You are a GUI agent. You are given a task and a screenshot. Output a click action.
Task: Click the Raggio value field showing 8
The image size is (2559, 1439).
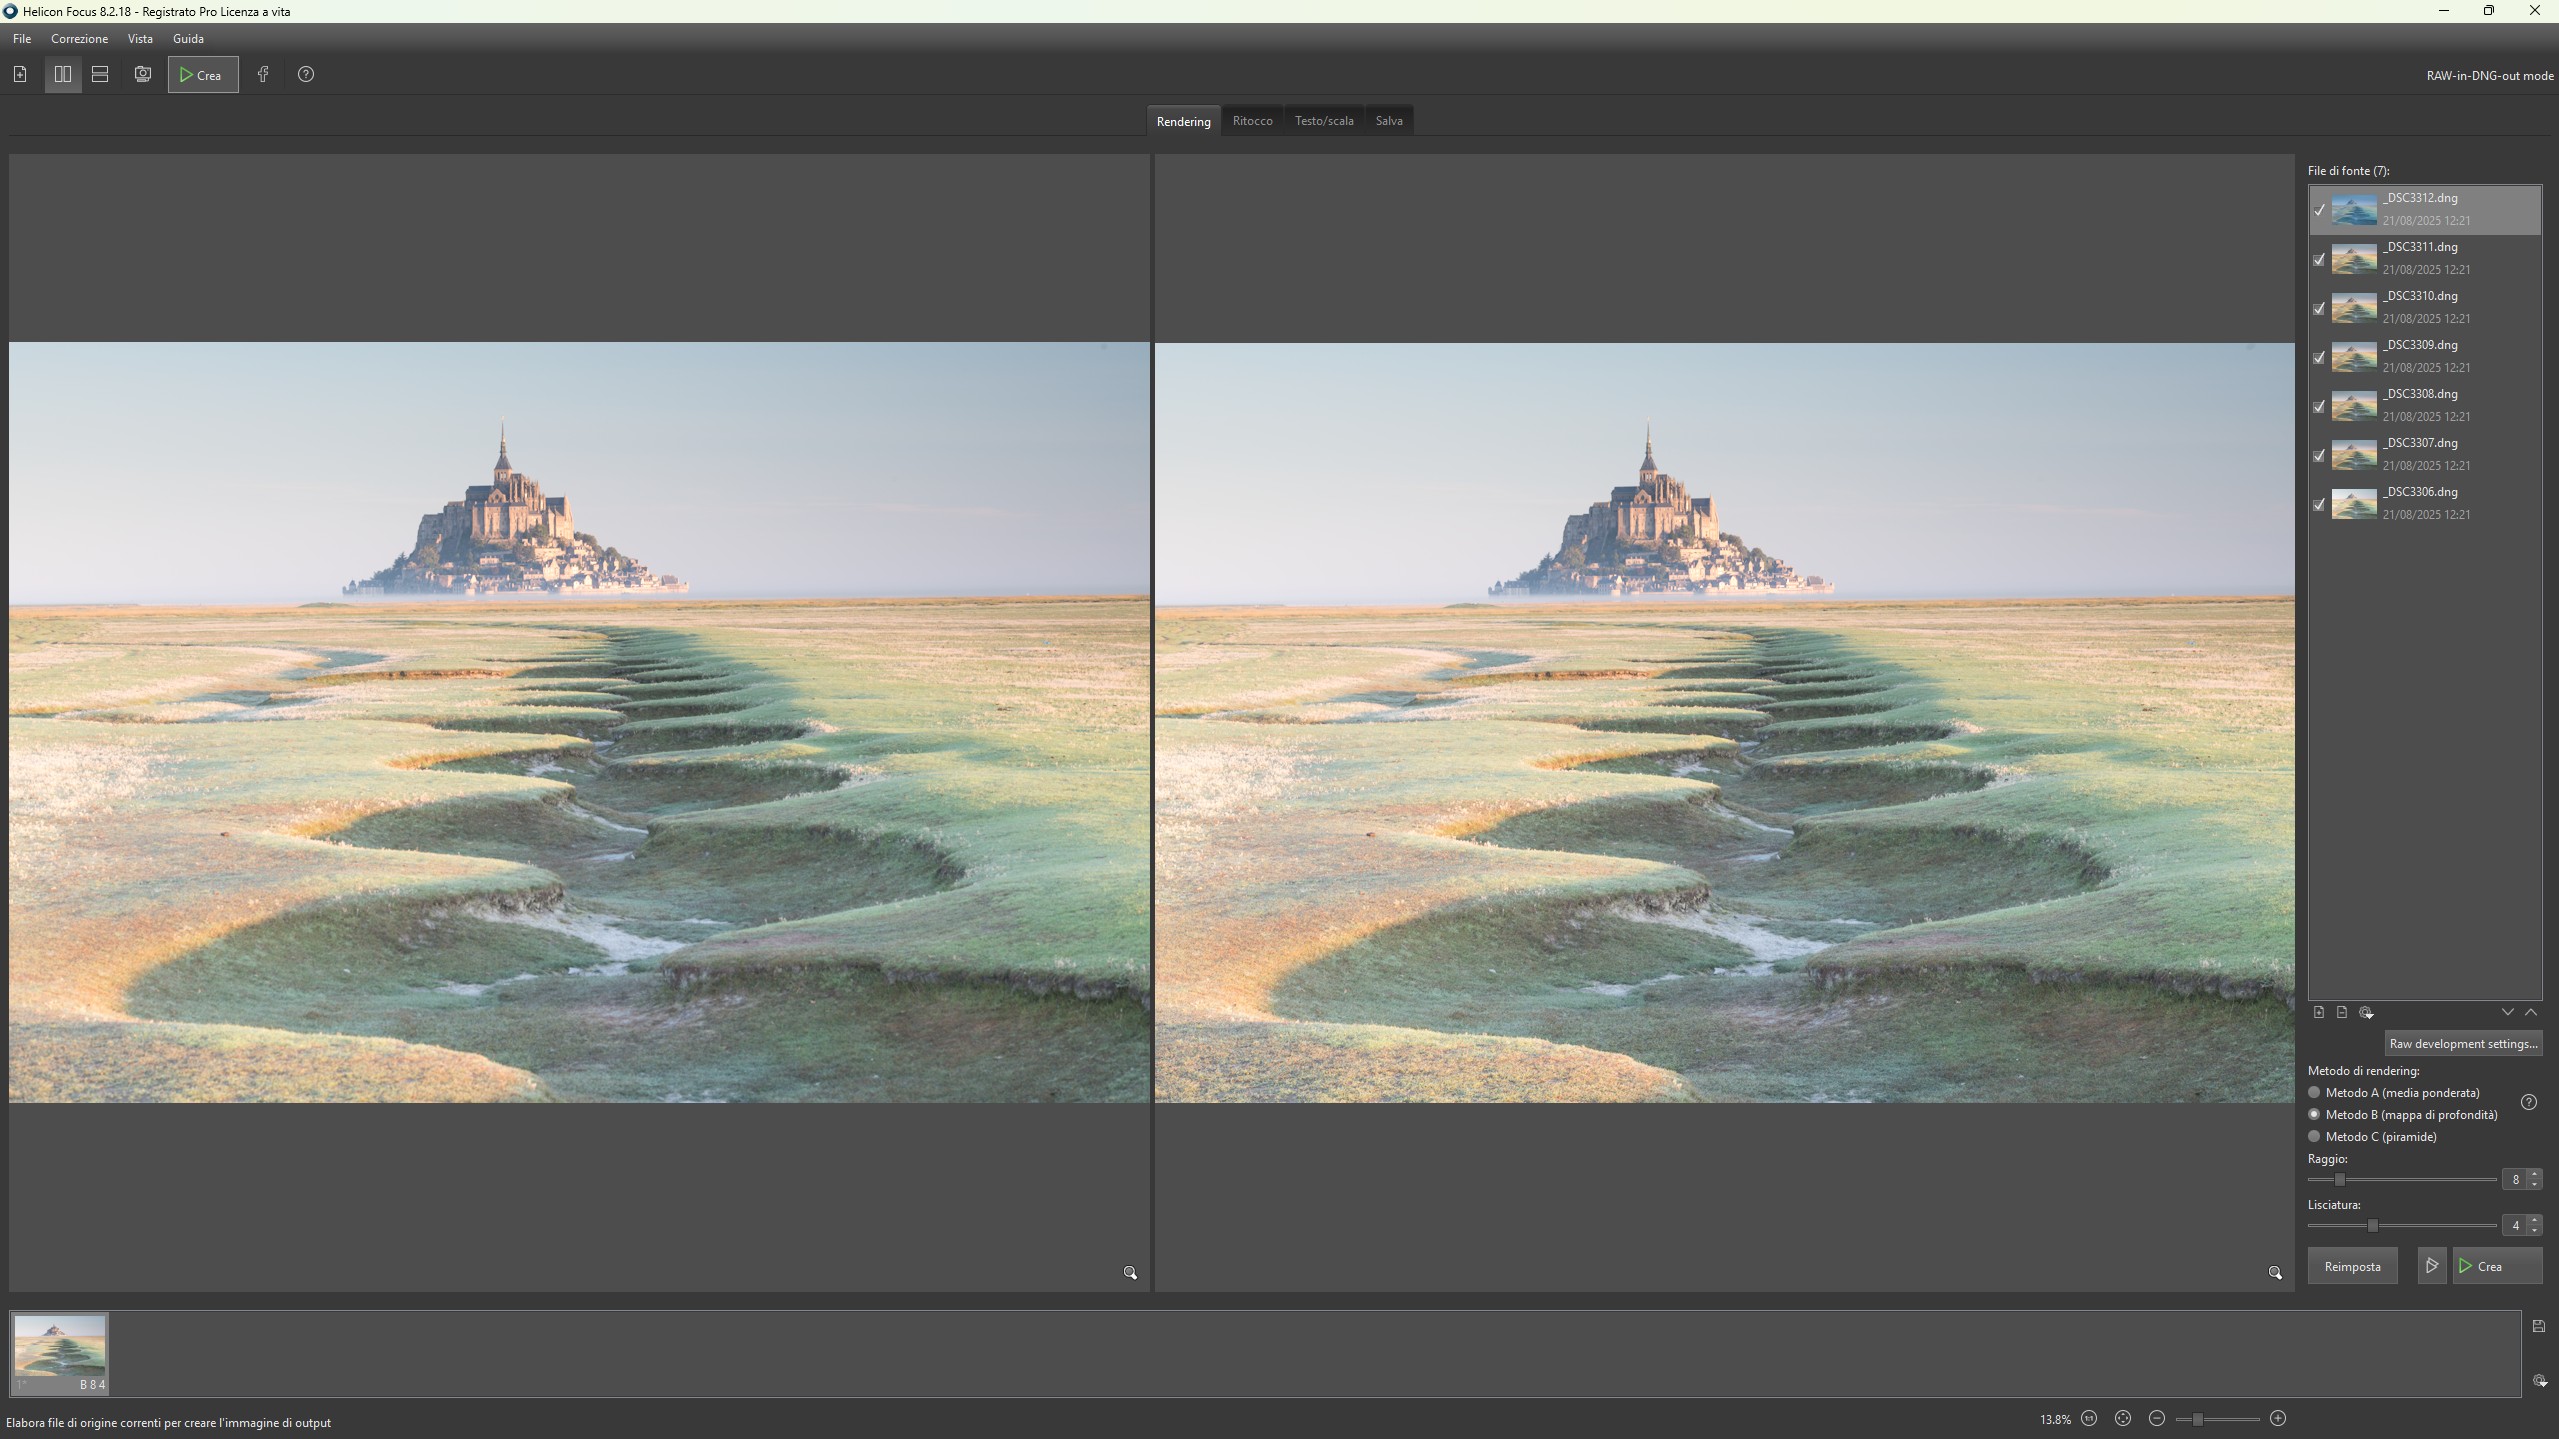click(x=2514, y=1180)
